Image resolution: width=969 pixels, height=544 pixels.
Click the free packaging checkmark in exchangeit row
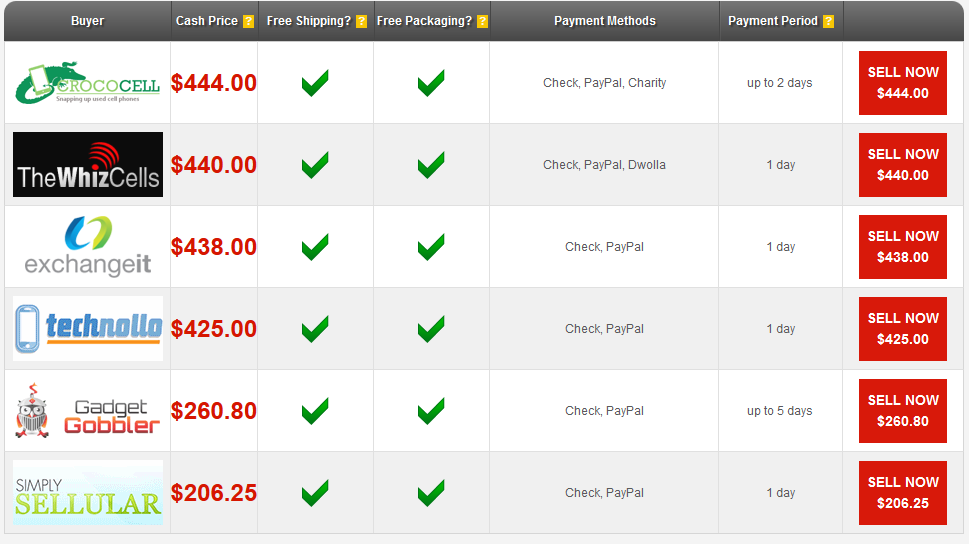click(431, 247)
